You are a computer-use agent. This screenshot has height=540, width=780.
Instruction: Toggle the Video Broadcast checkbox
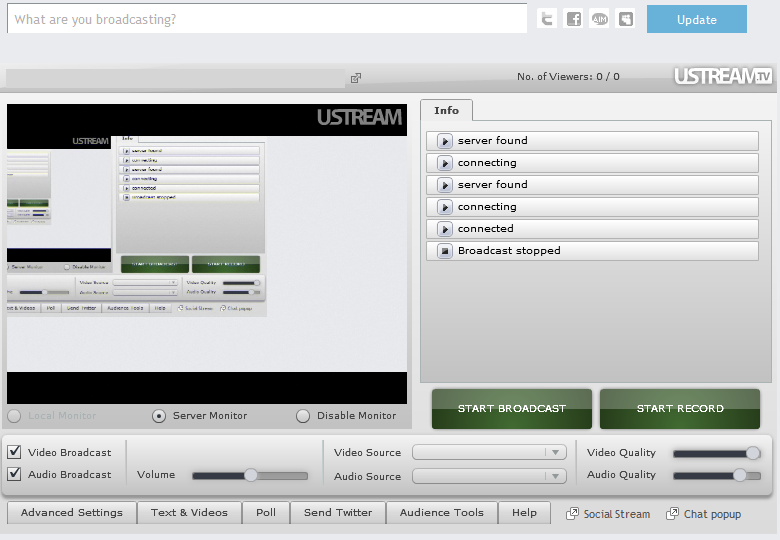coord(14,452)
